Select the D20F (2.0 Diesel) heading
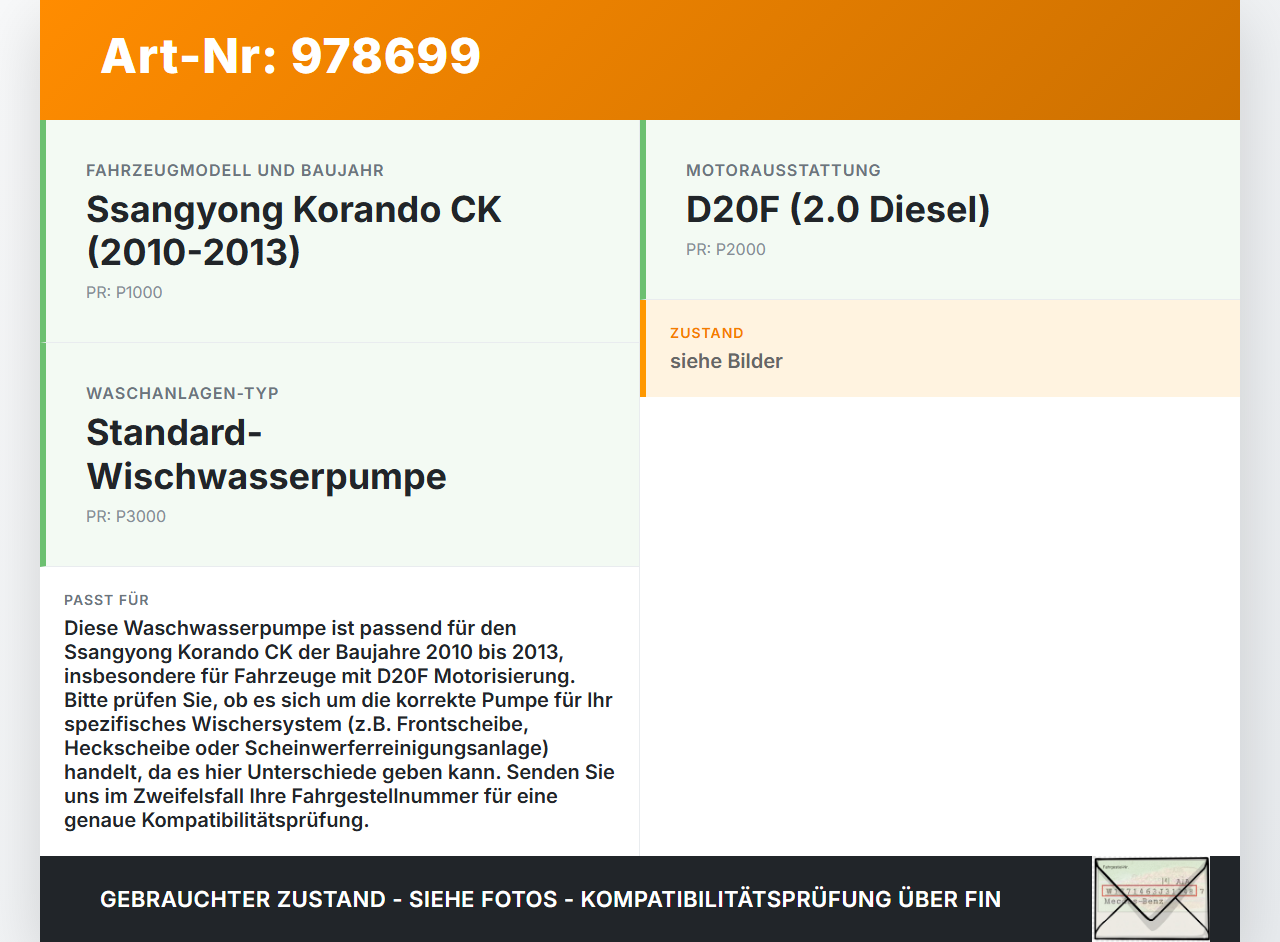 [837, 210]
